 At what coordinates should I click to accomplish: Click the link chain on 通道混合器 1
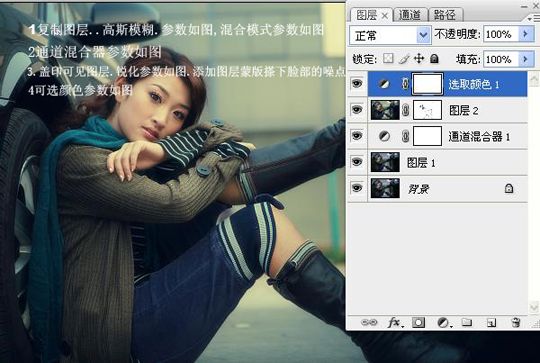click(406, 136)
